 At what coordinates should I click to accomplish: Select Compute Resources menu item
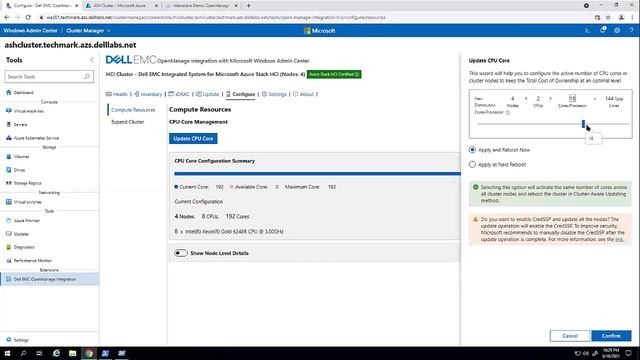pyautogui.click(x=133, y=110)
